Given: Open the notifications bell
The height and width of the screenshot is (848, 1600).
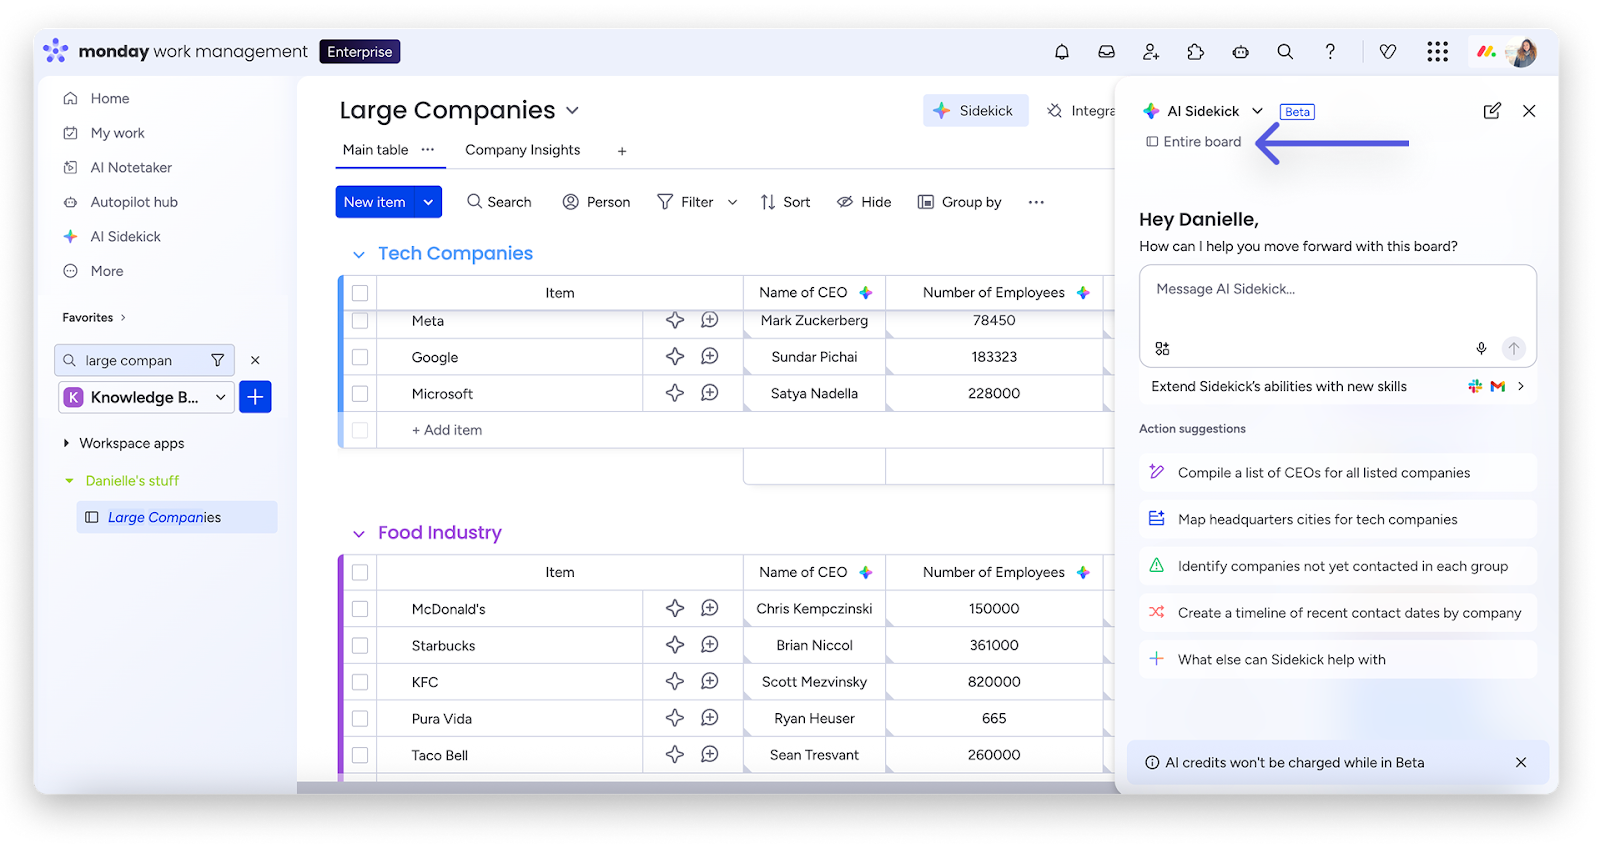Looking at the screenshot, I should (x=1062, y=52).
